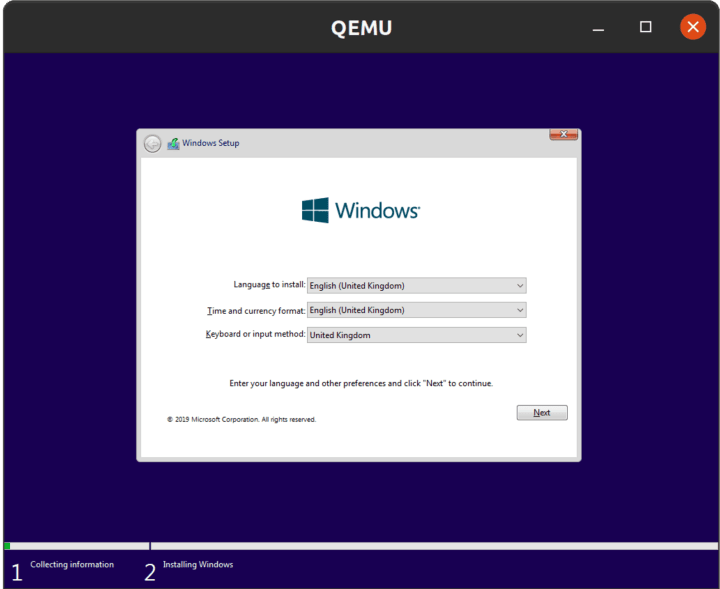Screen dimensions: 720x589
Task: Click the 'Language to install:' label
Action: (269, 285)
